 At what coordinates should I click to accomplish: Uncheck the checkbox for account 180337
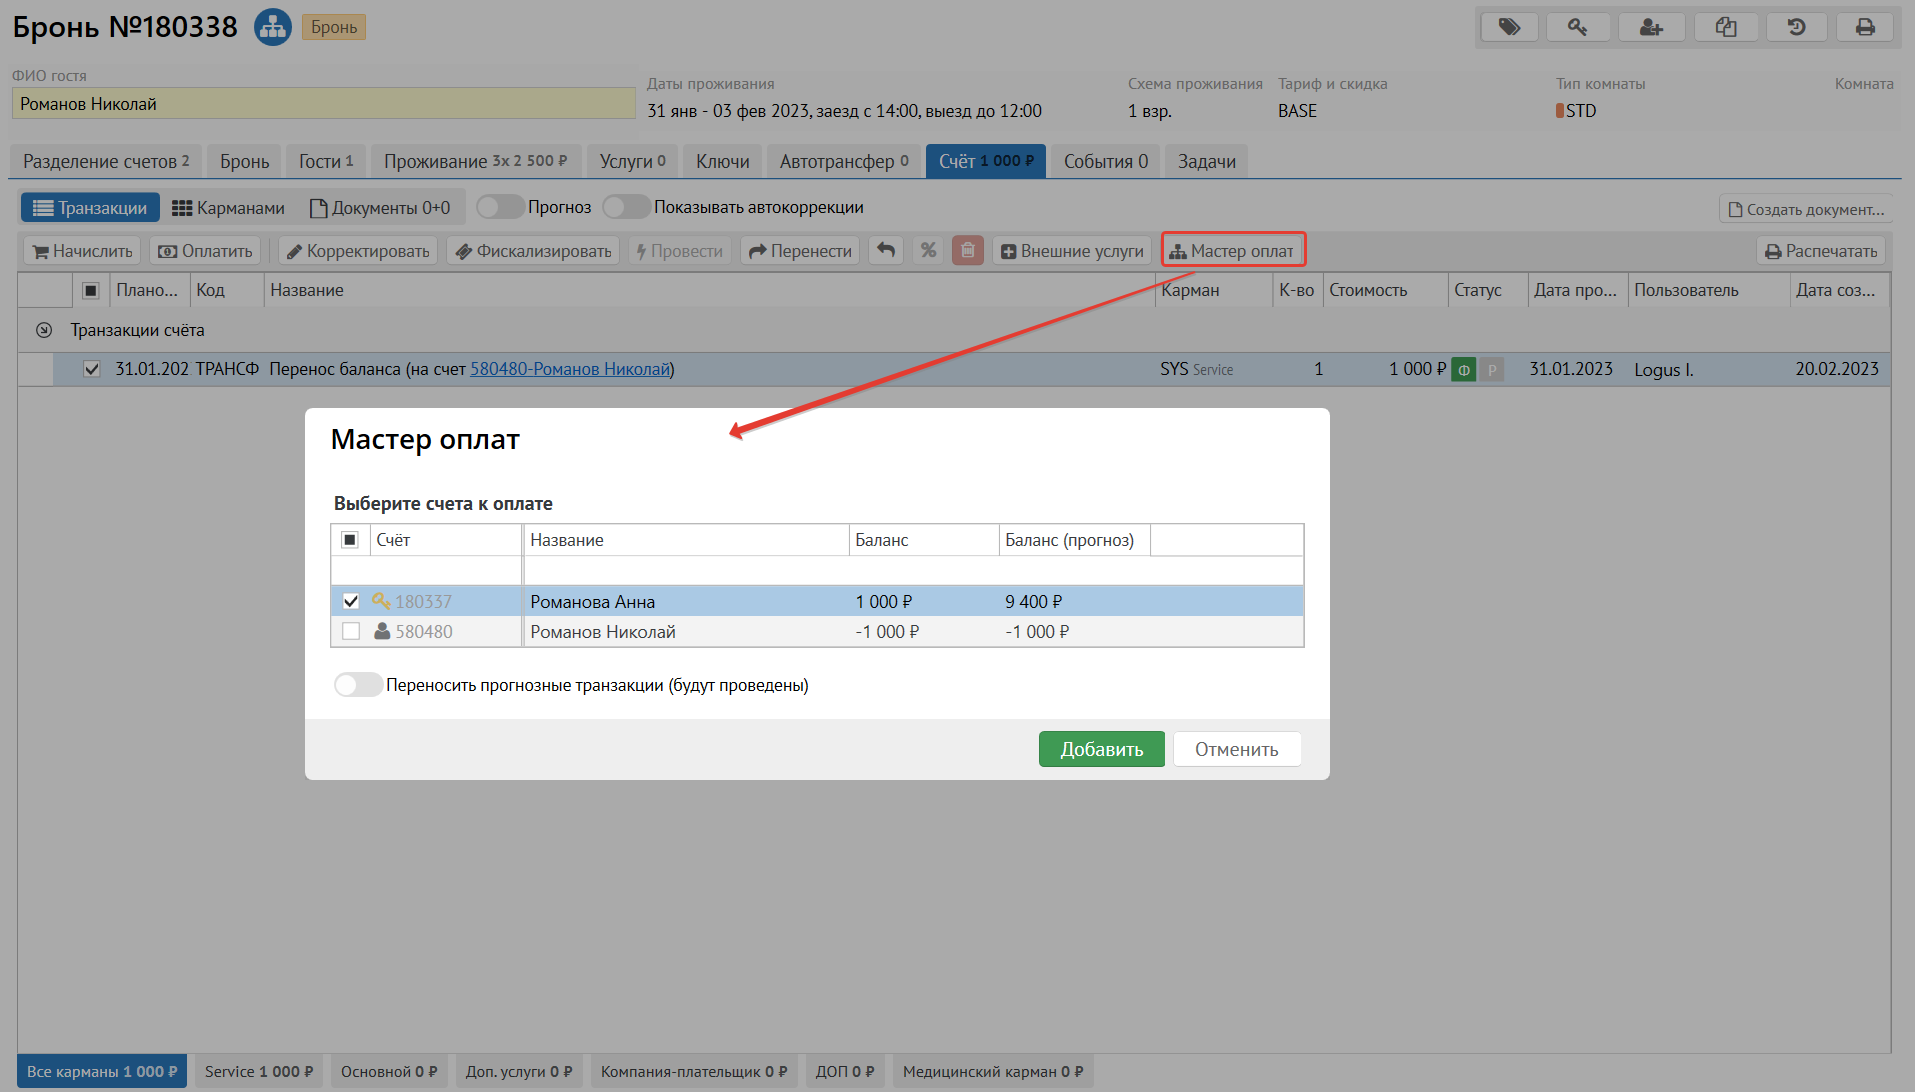(x=351, y=601)
